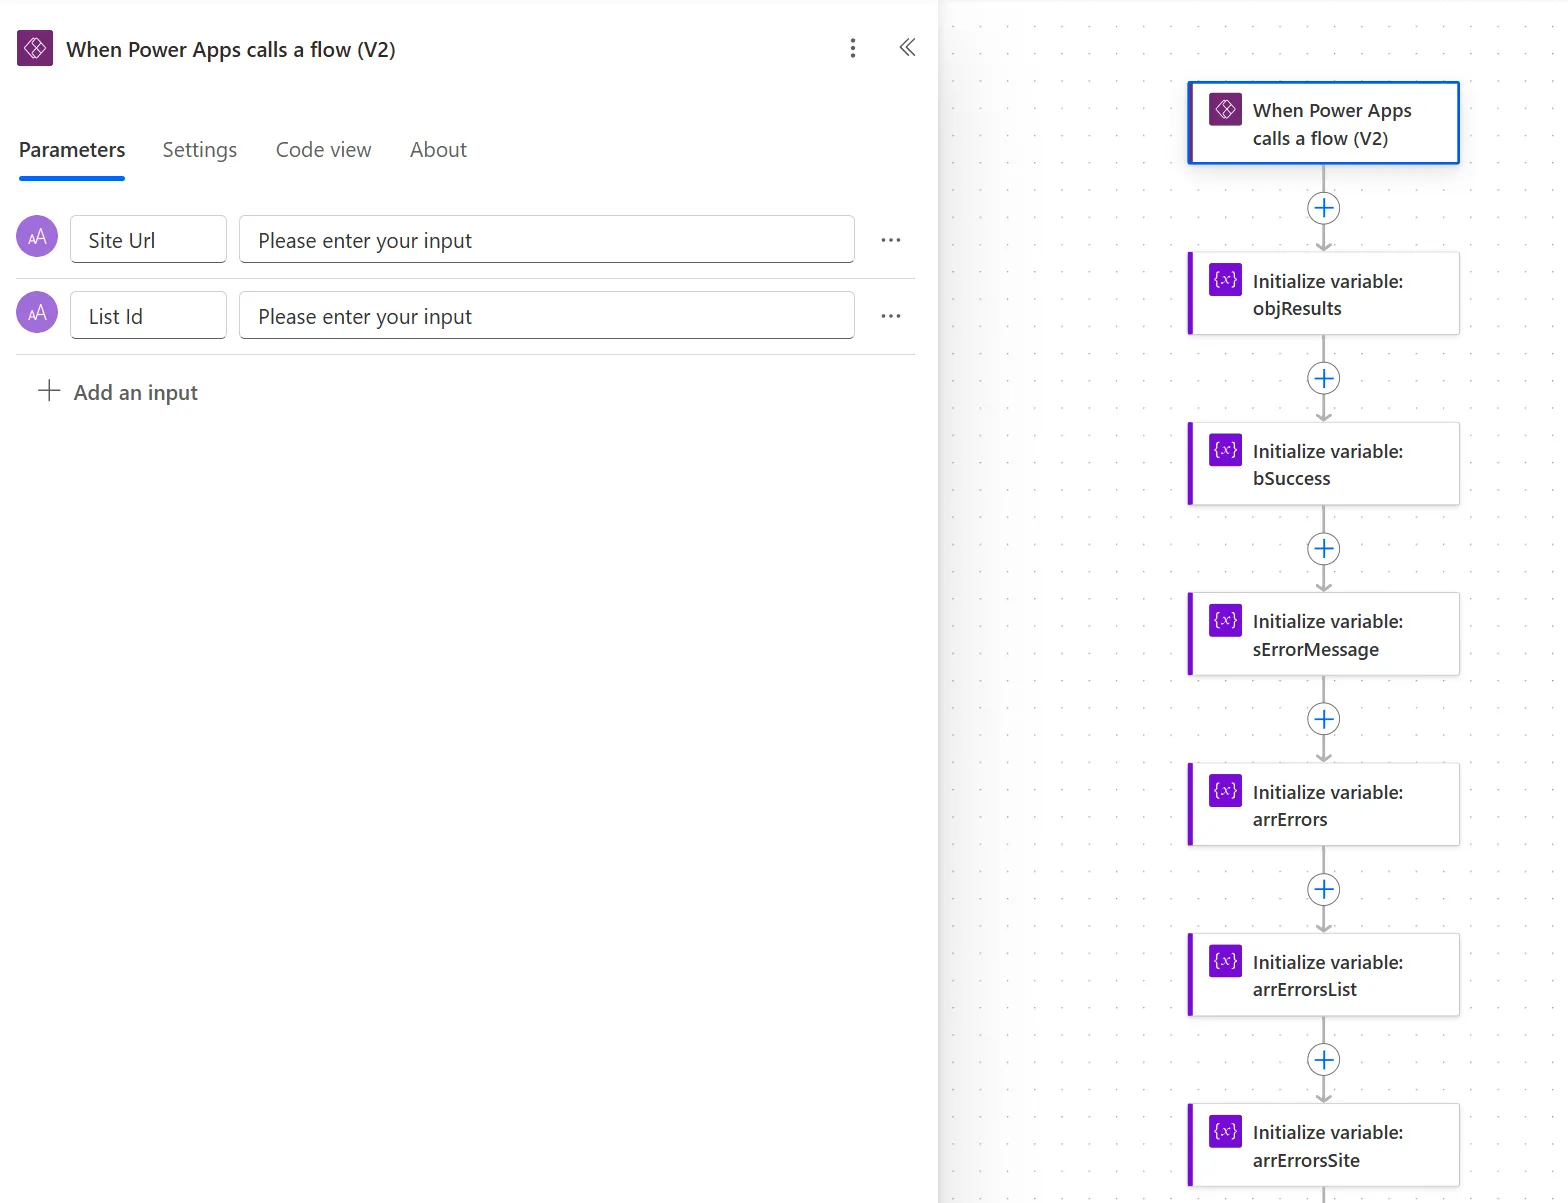This screenshot has width=1568, height=1203.
Task: Click the variable icon on the arrErrorsSite card
Action: click(x=1226, y=1131)
